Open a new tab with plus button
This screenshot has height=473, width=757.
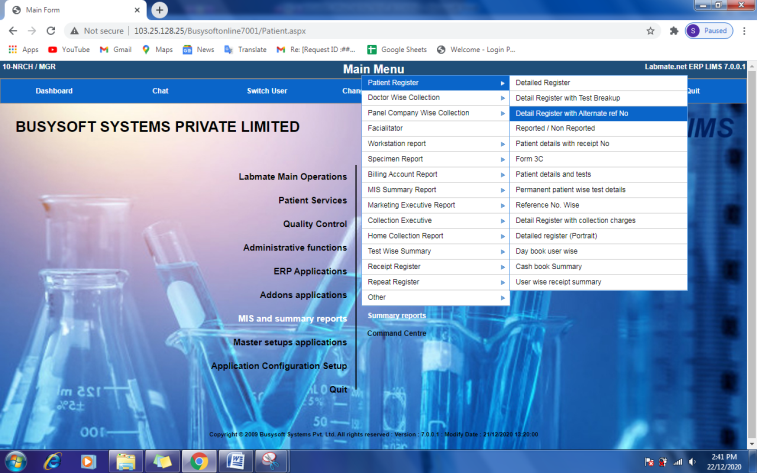[159, 10]
